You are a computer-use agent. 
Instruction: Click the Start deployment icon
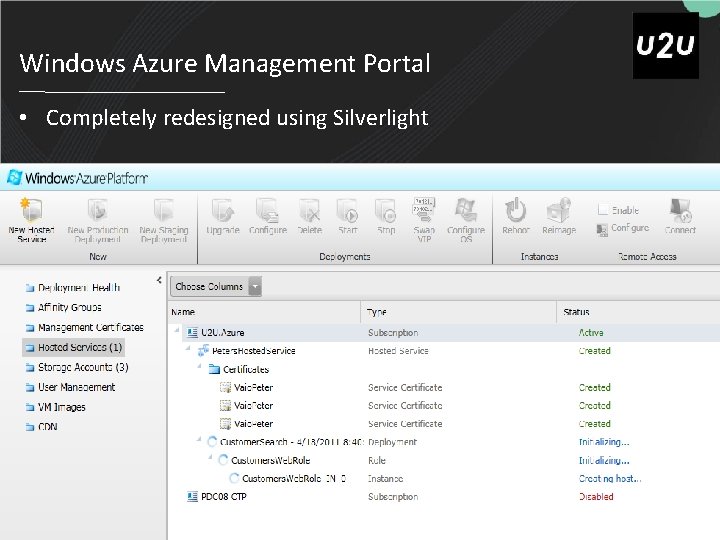coord(348,210)
